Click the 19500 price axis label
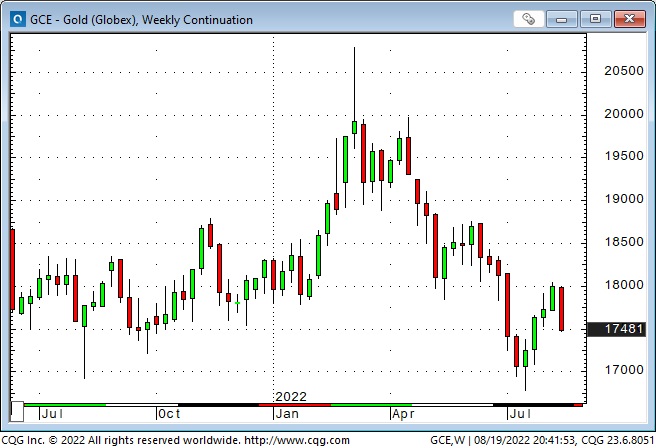The width and height of the screenshot is (656, 448). pos(624,156)
